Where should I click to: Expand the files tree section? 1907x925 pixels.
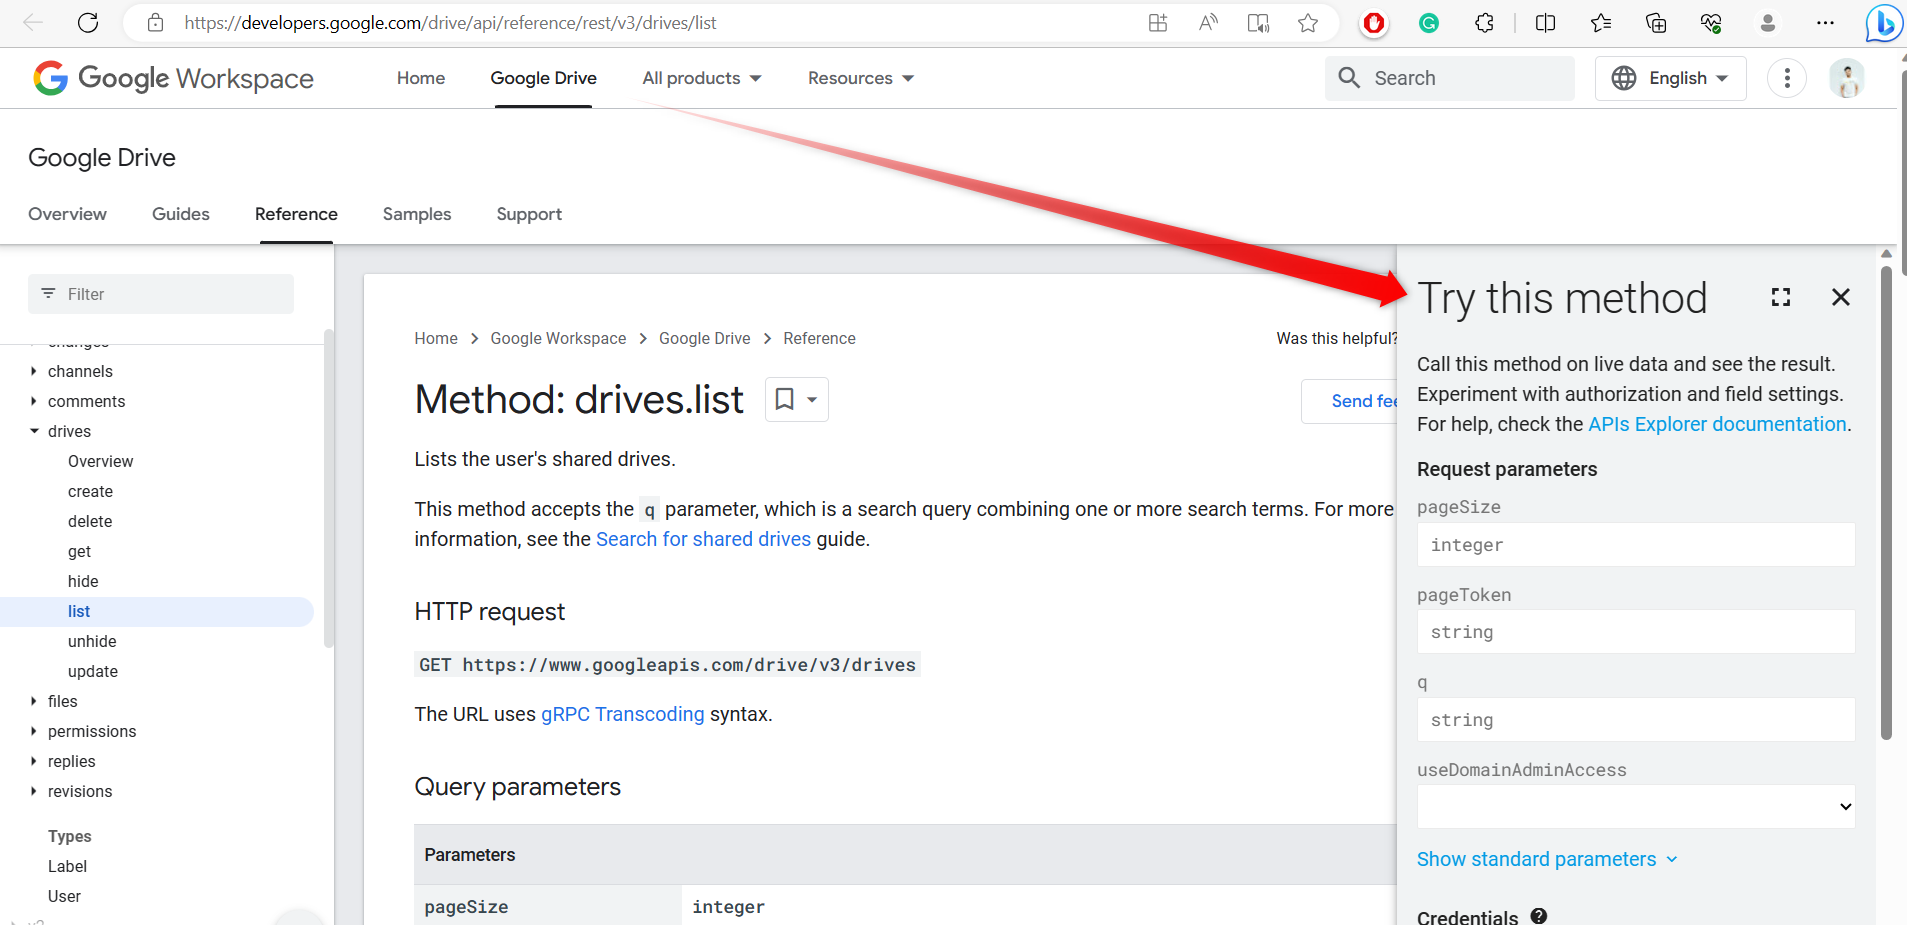point(34,701)
